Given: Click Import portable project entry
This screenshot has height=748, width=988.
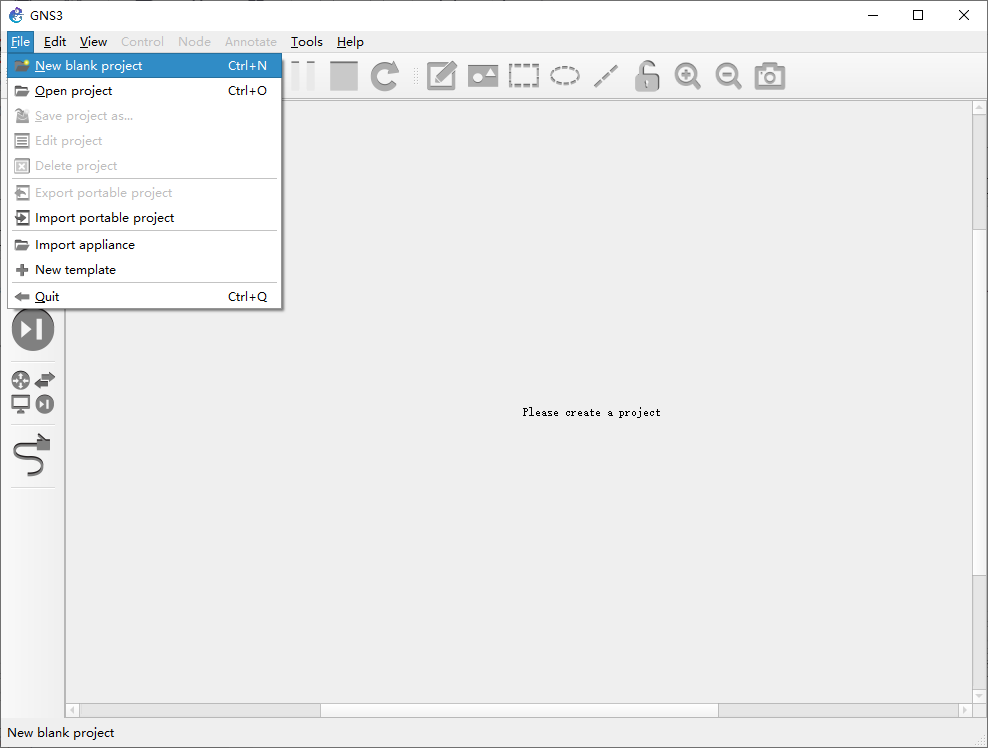Looking at the screenshot, I should 144,218.
